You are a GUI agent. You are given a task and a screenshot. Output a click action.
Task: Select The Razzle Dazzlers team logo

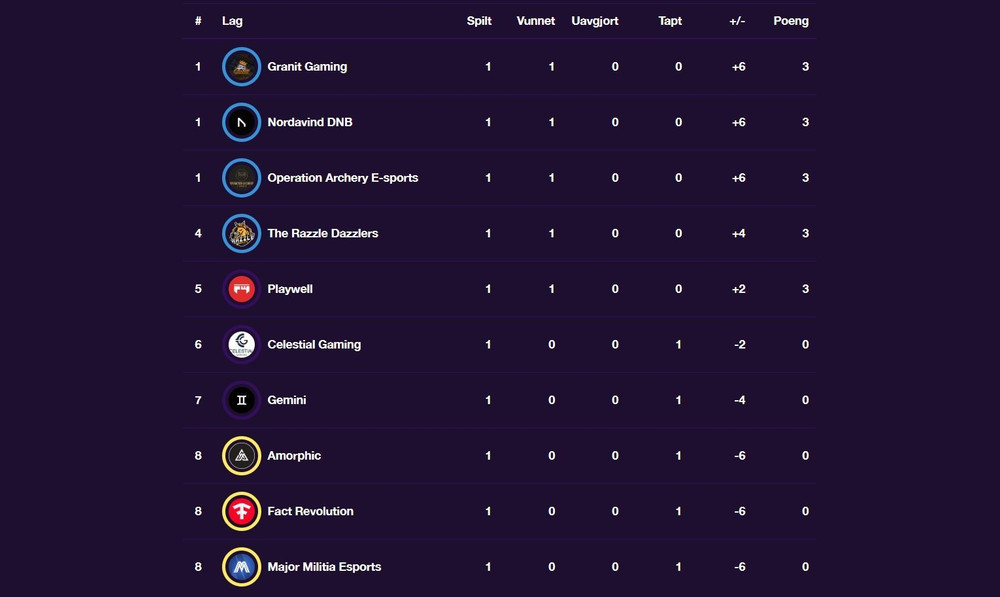[x=242, y=233]
